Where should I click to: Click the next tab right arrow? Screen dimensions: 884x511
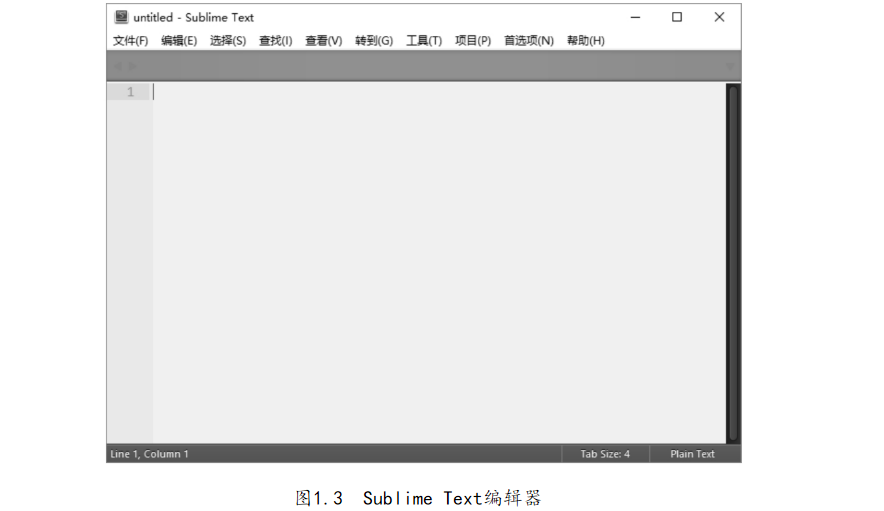tap(132, 66)
